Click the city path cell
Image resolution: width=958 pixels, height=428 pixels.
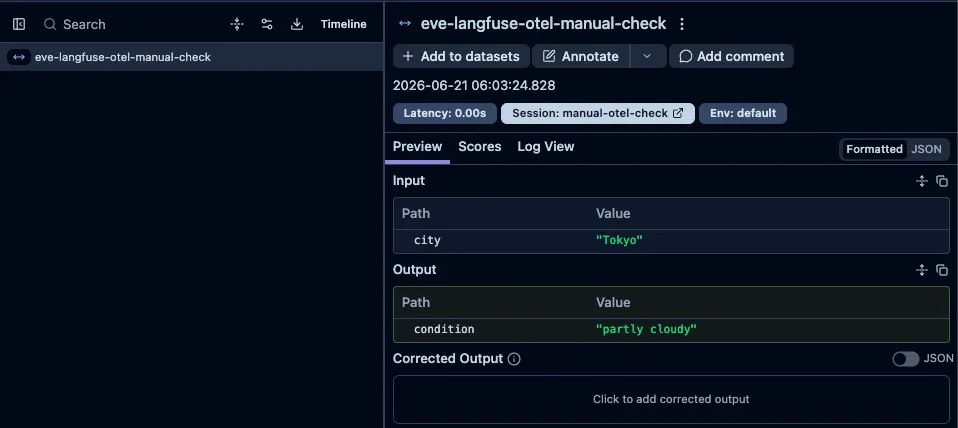tap(427, 240)
